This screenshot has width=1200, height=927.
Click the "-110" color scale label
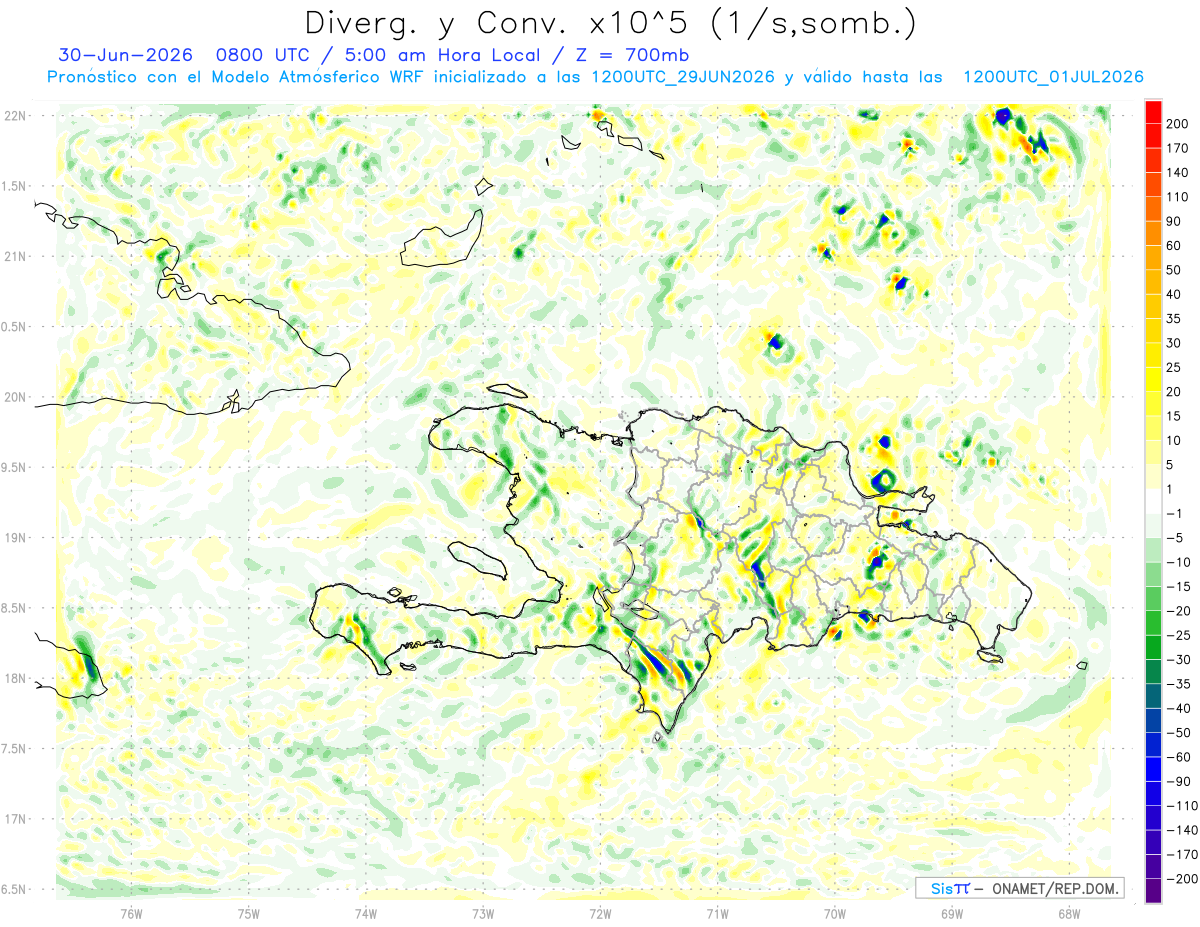1184,806
